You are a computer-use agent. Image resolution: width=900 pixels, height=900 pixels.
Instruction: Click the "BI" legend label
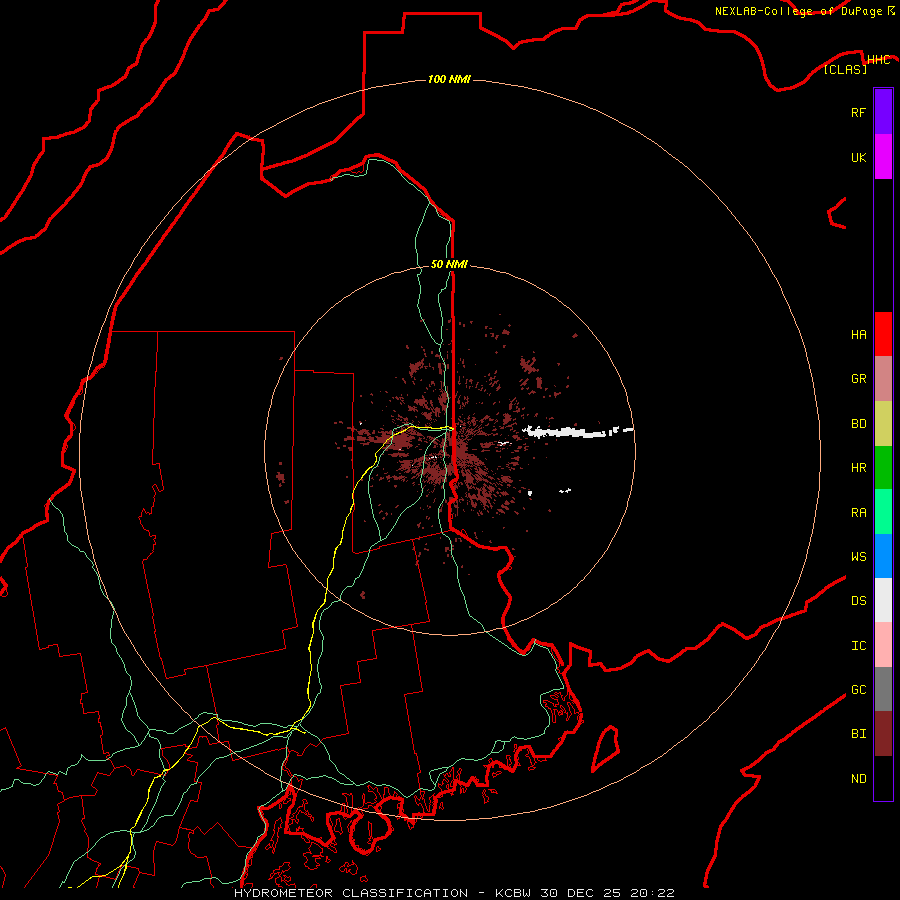click(858, 734)
